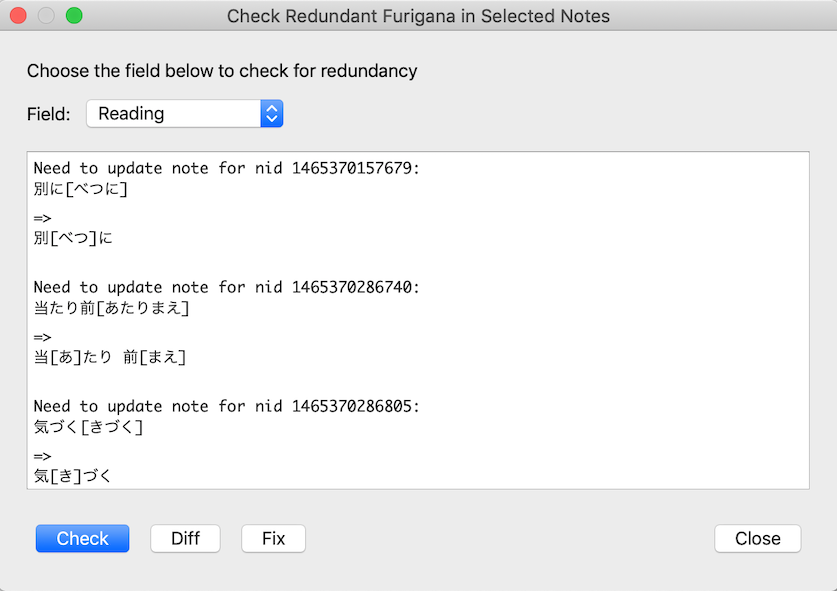Click the corrected text 当[あ]たり 前[まえ]
Viewport: 837px width, 591px height.
click(110, 357)
